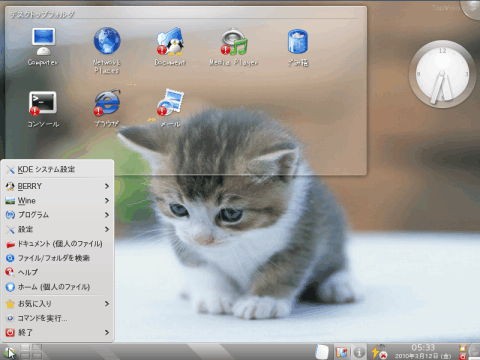Switch to the bottom-right desktop in the pager

pos(37,355)
